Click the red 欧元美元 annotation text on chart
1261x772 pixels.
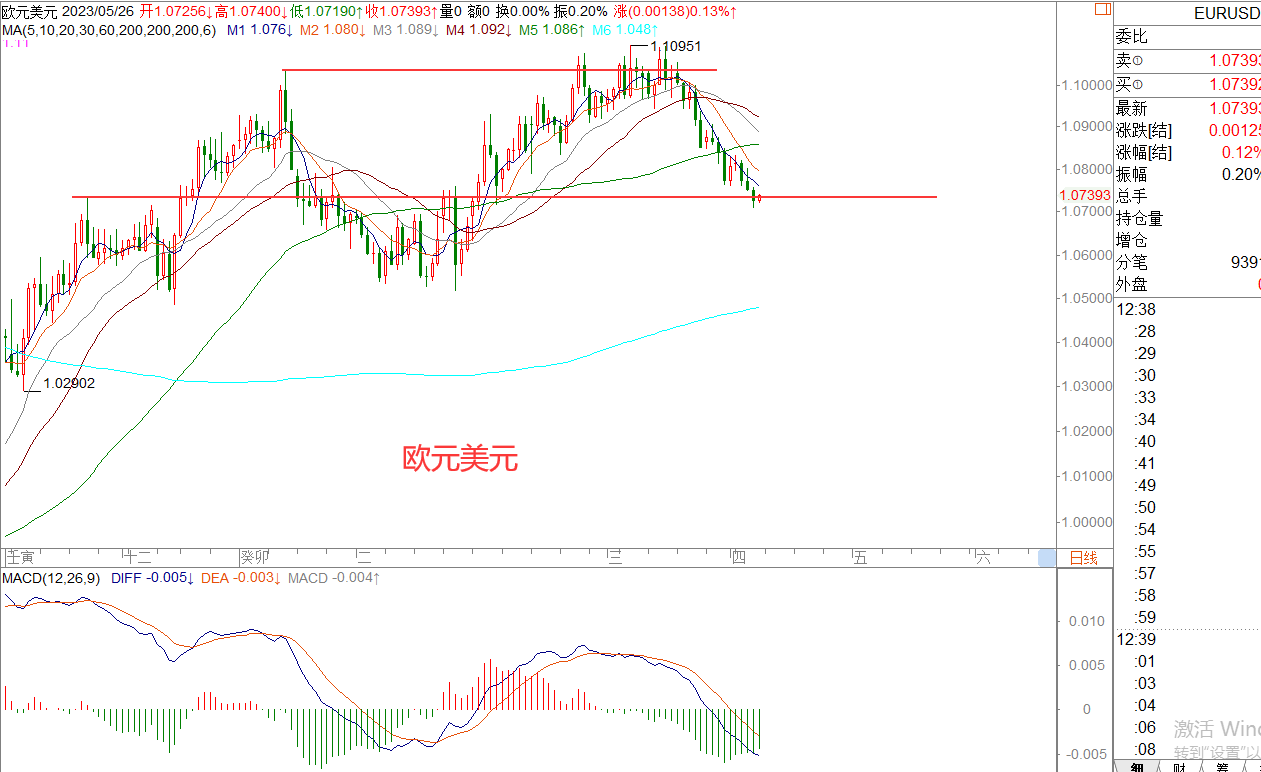pos(460,459)
